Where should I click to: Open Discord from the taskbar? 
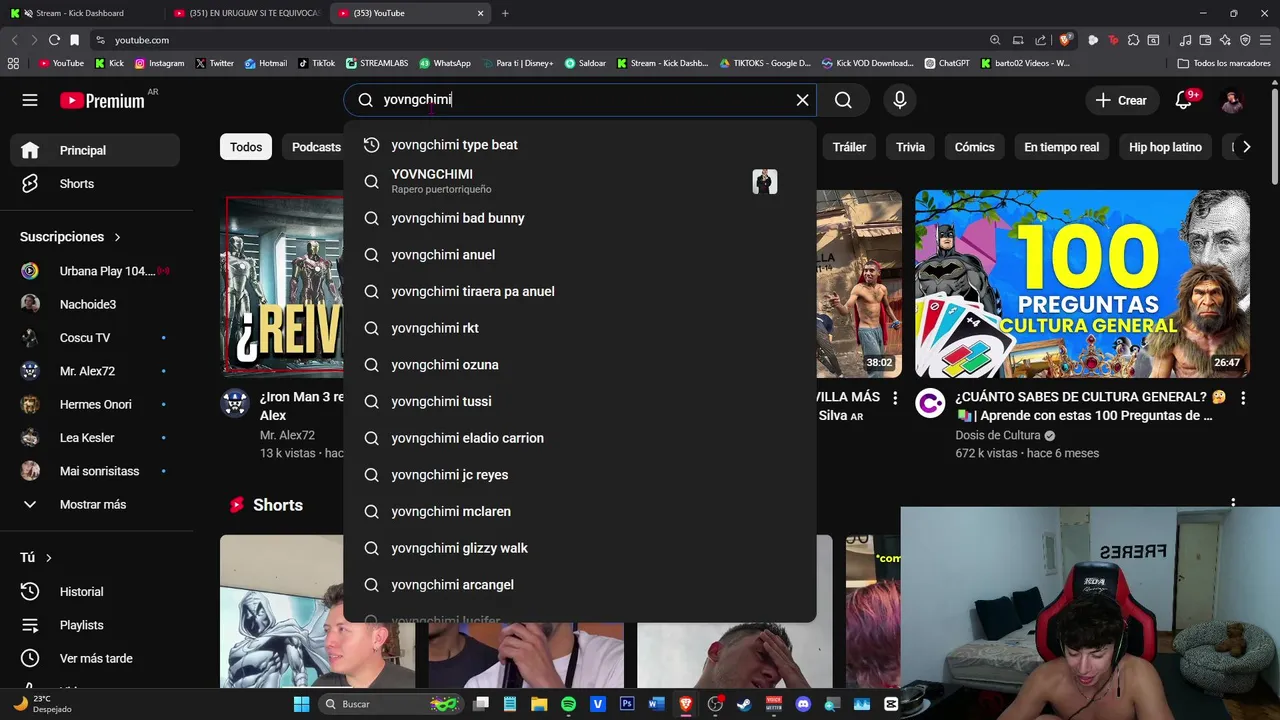point(802,704)
